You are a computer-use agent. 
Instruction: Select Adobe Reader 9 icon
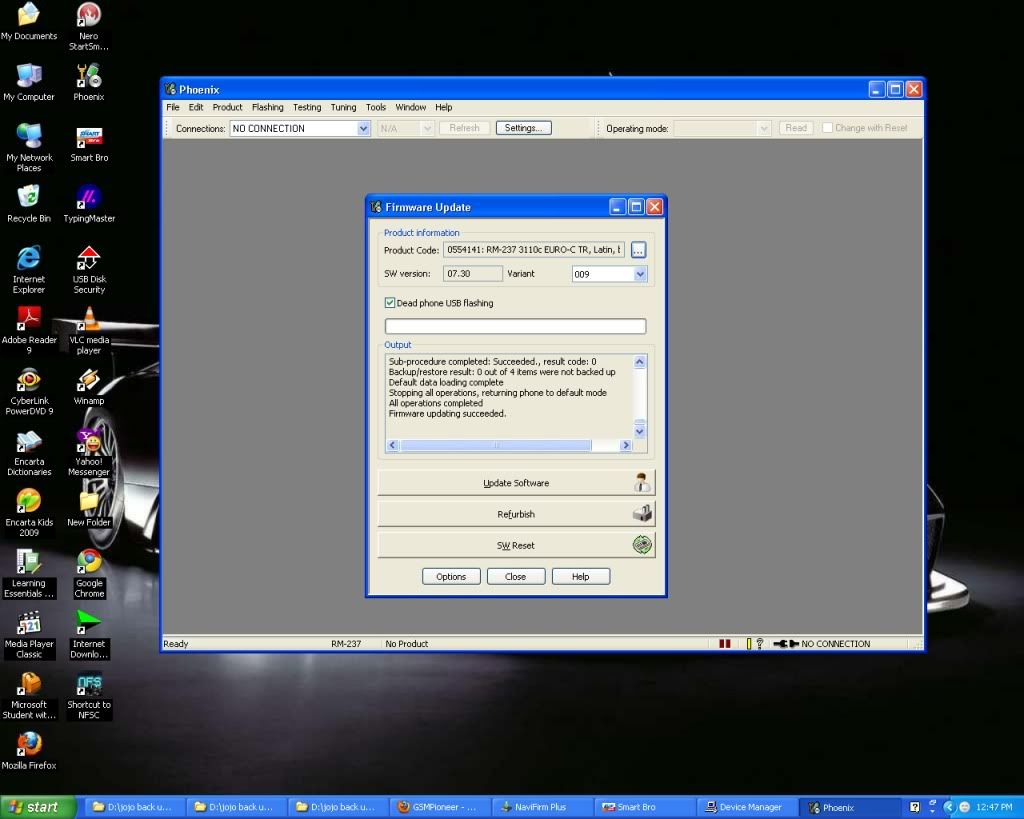pos(29,330)
